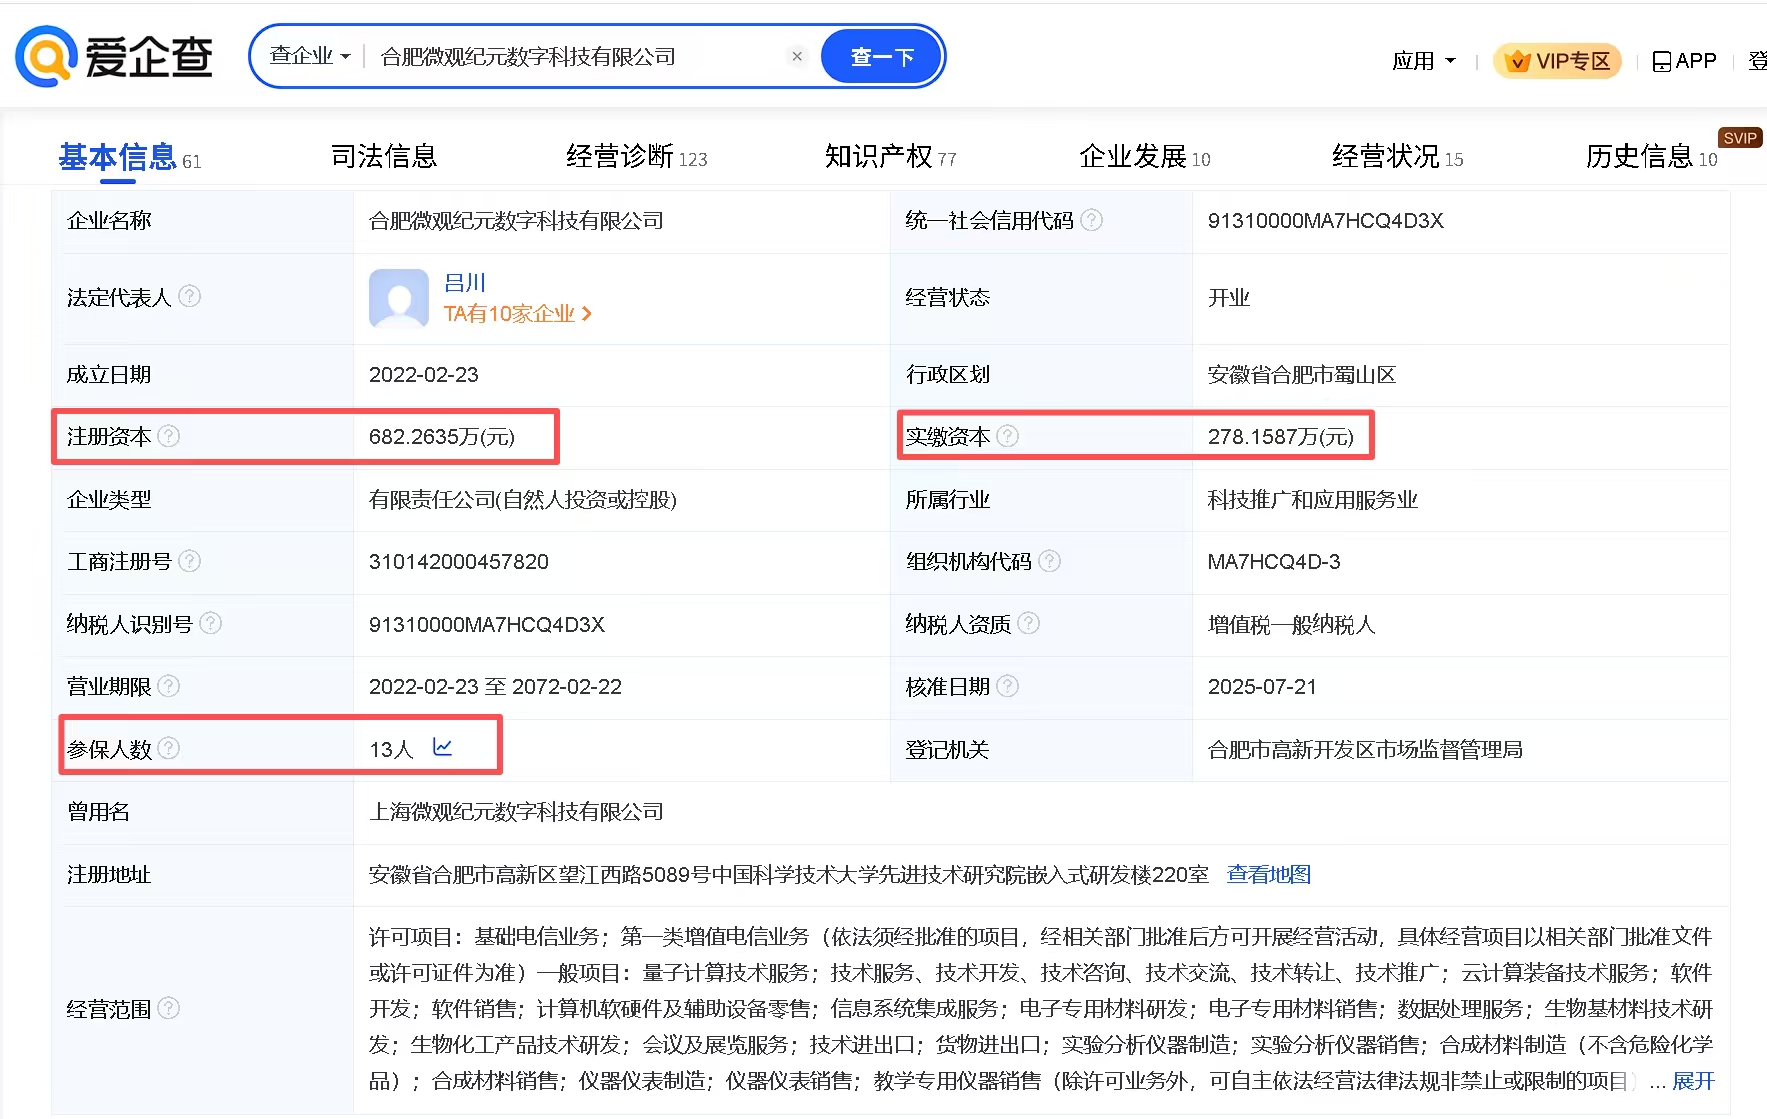View TA有10家企业 link
This screenshot has width=1767, height=1119.
point(518,314)
